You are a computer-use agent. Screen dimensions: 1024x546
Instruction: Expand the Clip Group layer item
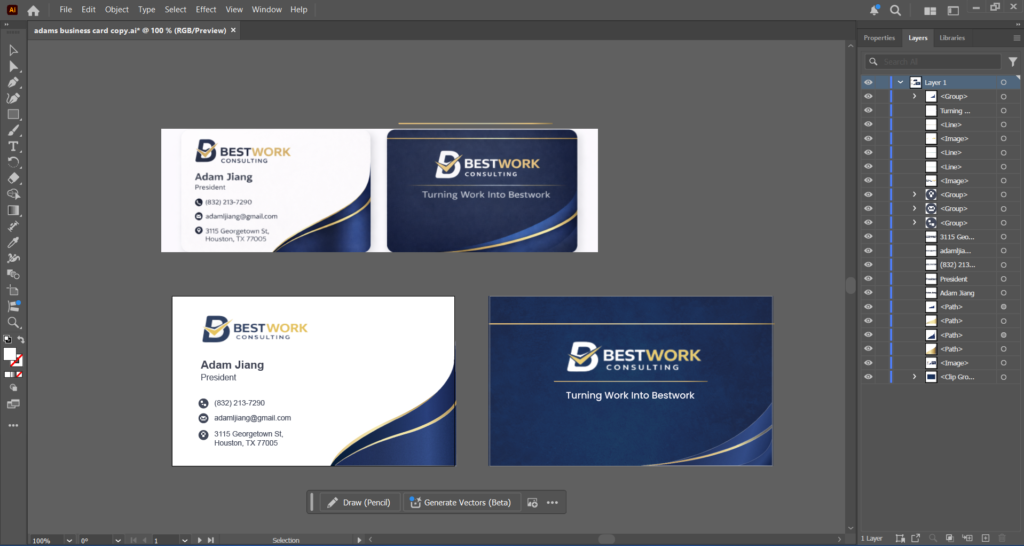pos(914,377)
